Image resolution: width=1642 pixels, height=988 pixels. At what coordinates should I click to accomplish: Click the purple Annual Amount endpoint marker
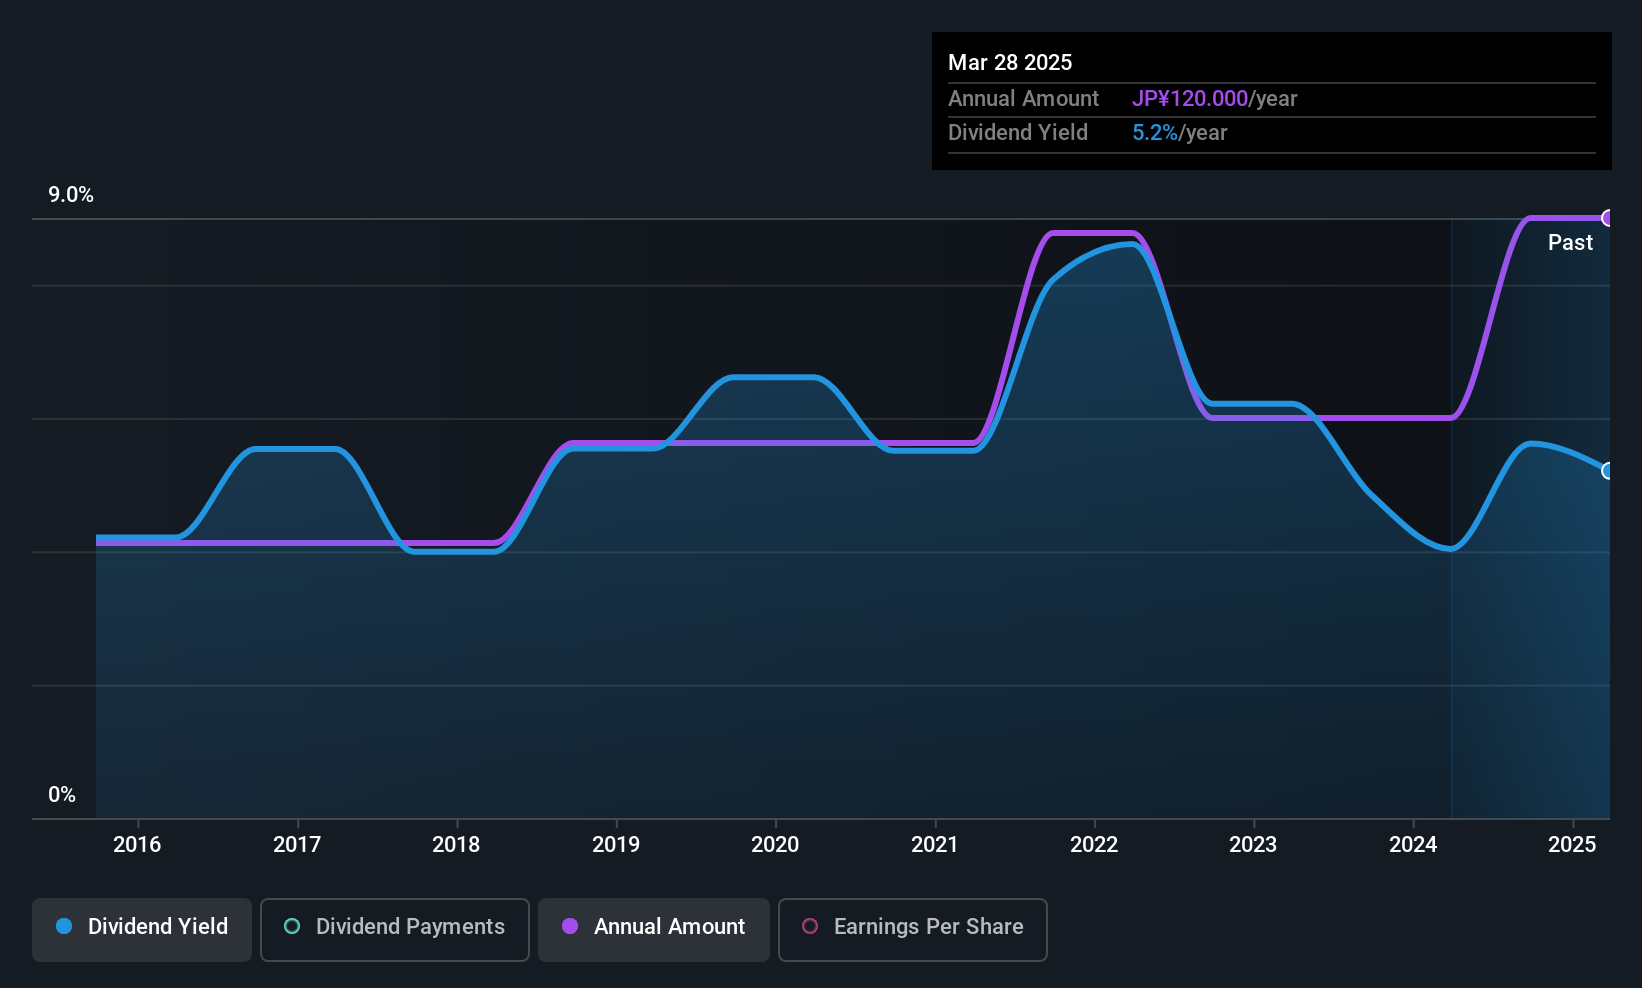tap(1608, 218)
